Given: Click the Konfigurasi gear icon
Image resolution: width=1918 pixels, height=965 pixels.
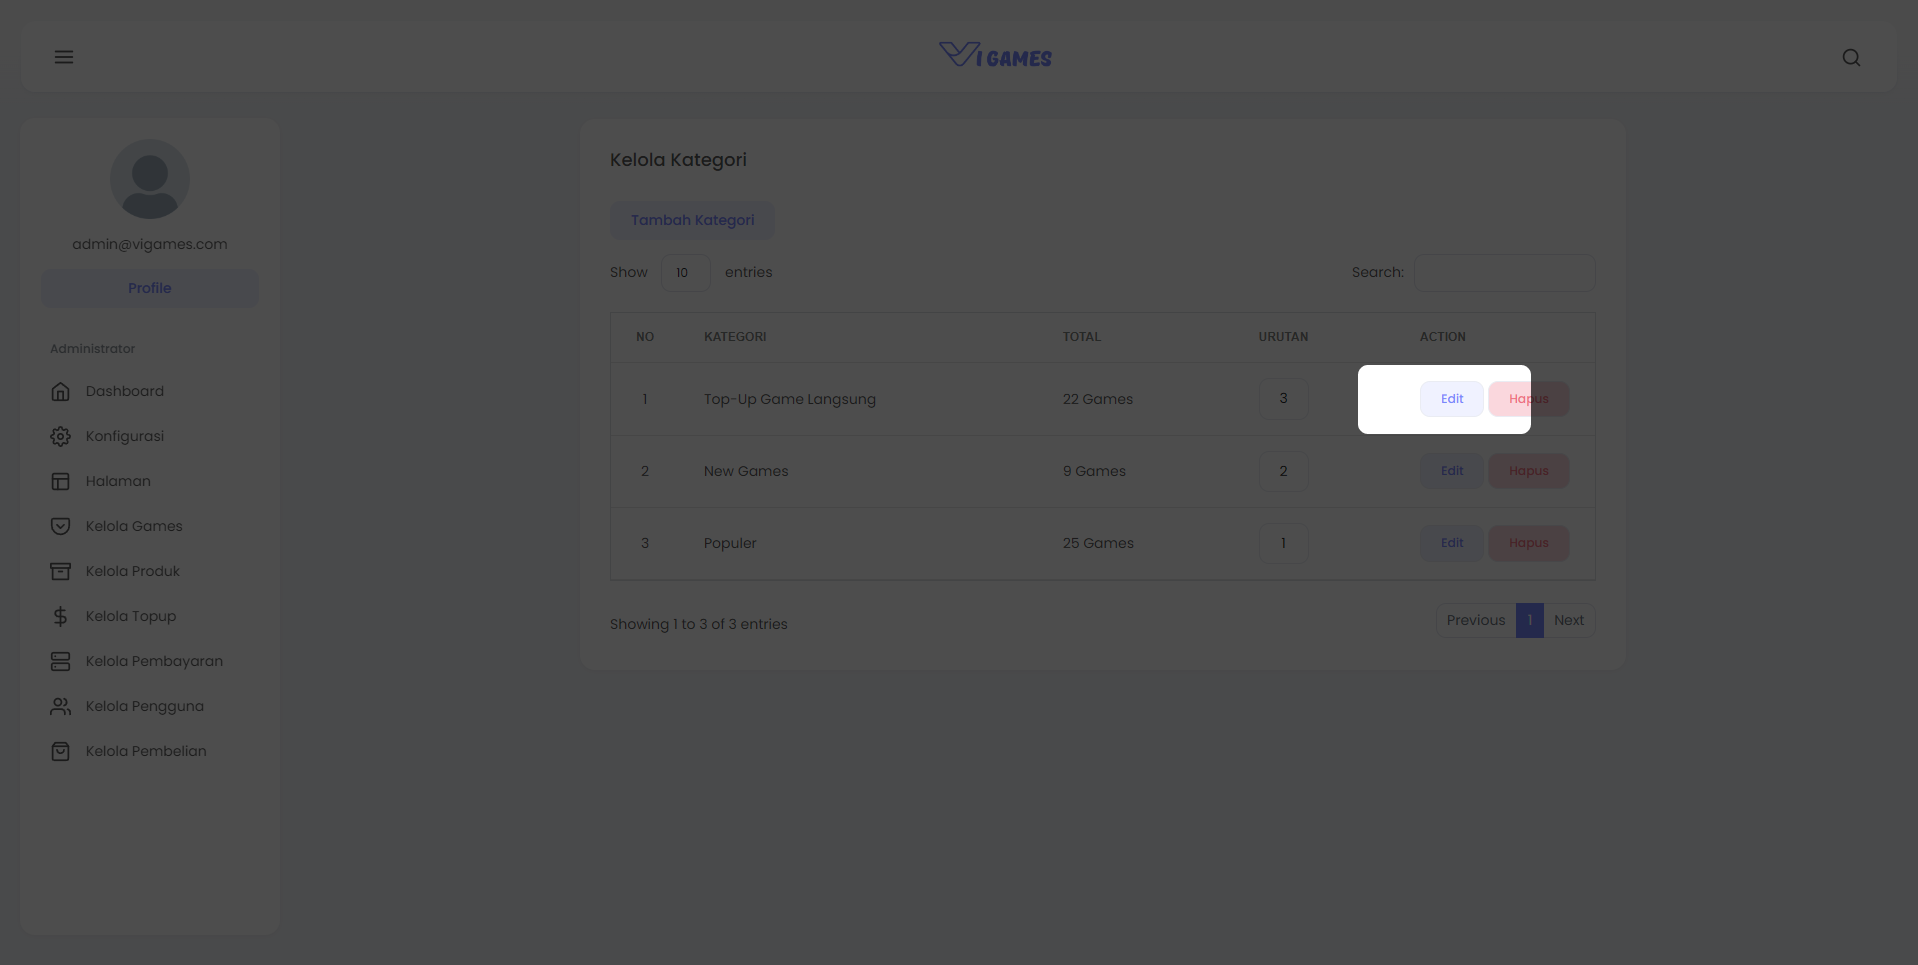Looking at the screenshot, I should point(61,436).
